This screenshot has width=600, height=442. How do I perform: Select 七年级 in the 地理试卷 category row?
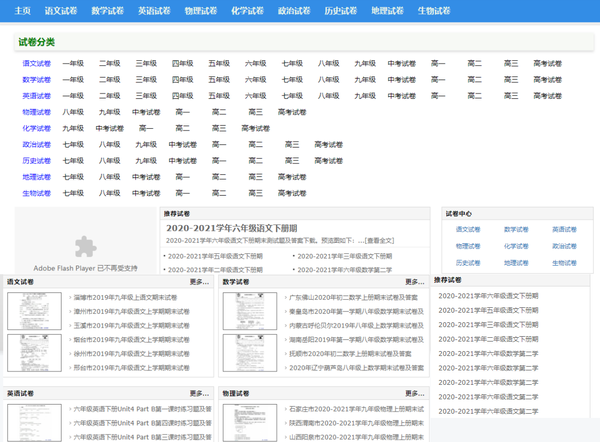click(x=73, y=177)
